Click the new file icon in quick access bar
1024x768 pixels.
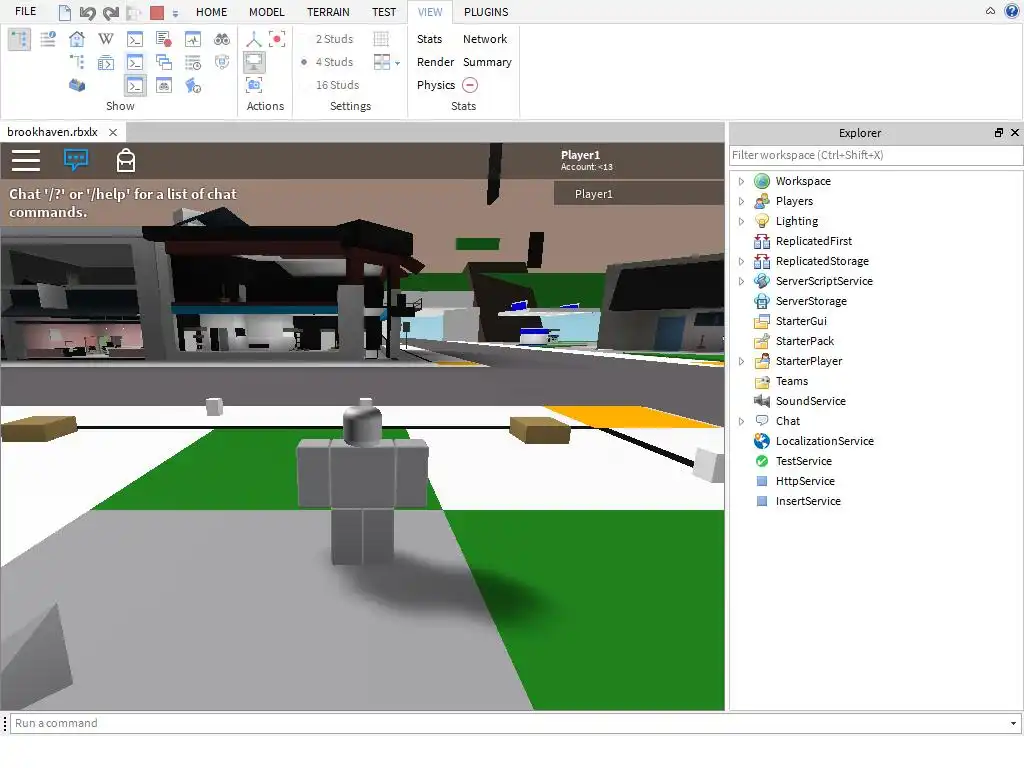tap(65, 12)
